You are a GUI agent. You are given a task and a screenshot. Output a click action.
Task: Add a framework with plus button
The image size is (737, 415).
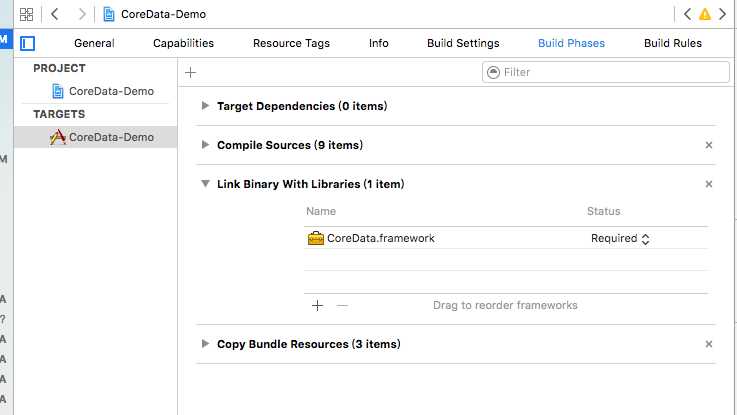pyautogui.click(x=317, y=305)
